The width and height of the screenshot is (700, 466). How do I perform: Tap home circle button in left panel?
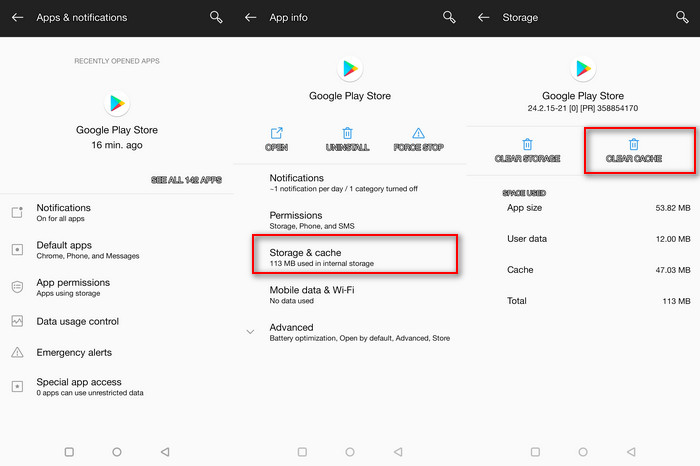pos(117,452)
